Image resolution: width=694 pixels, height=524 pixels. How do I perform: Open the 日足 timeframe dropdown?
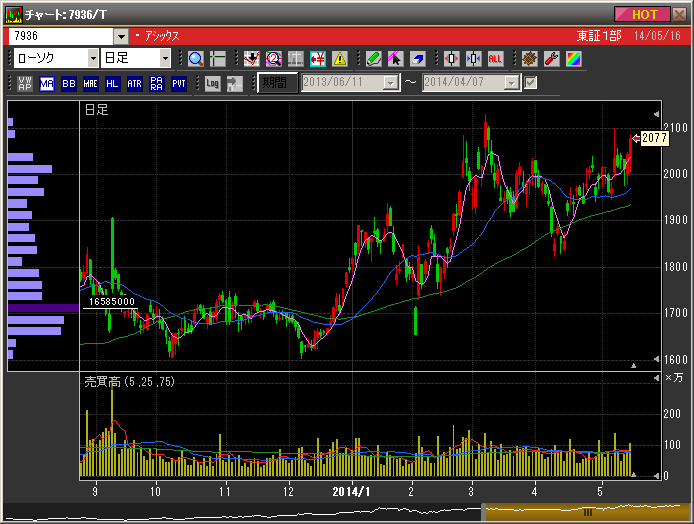pyautogui.click(x=165, y=59)
